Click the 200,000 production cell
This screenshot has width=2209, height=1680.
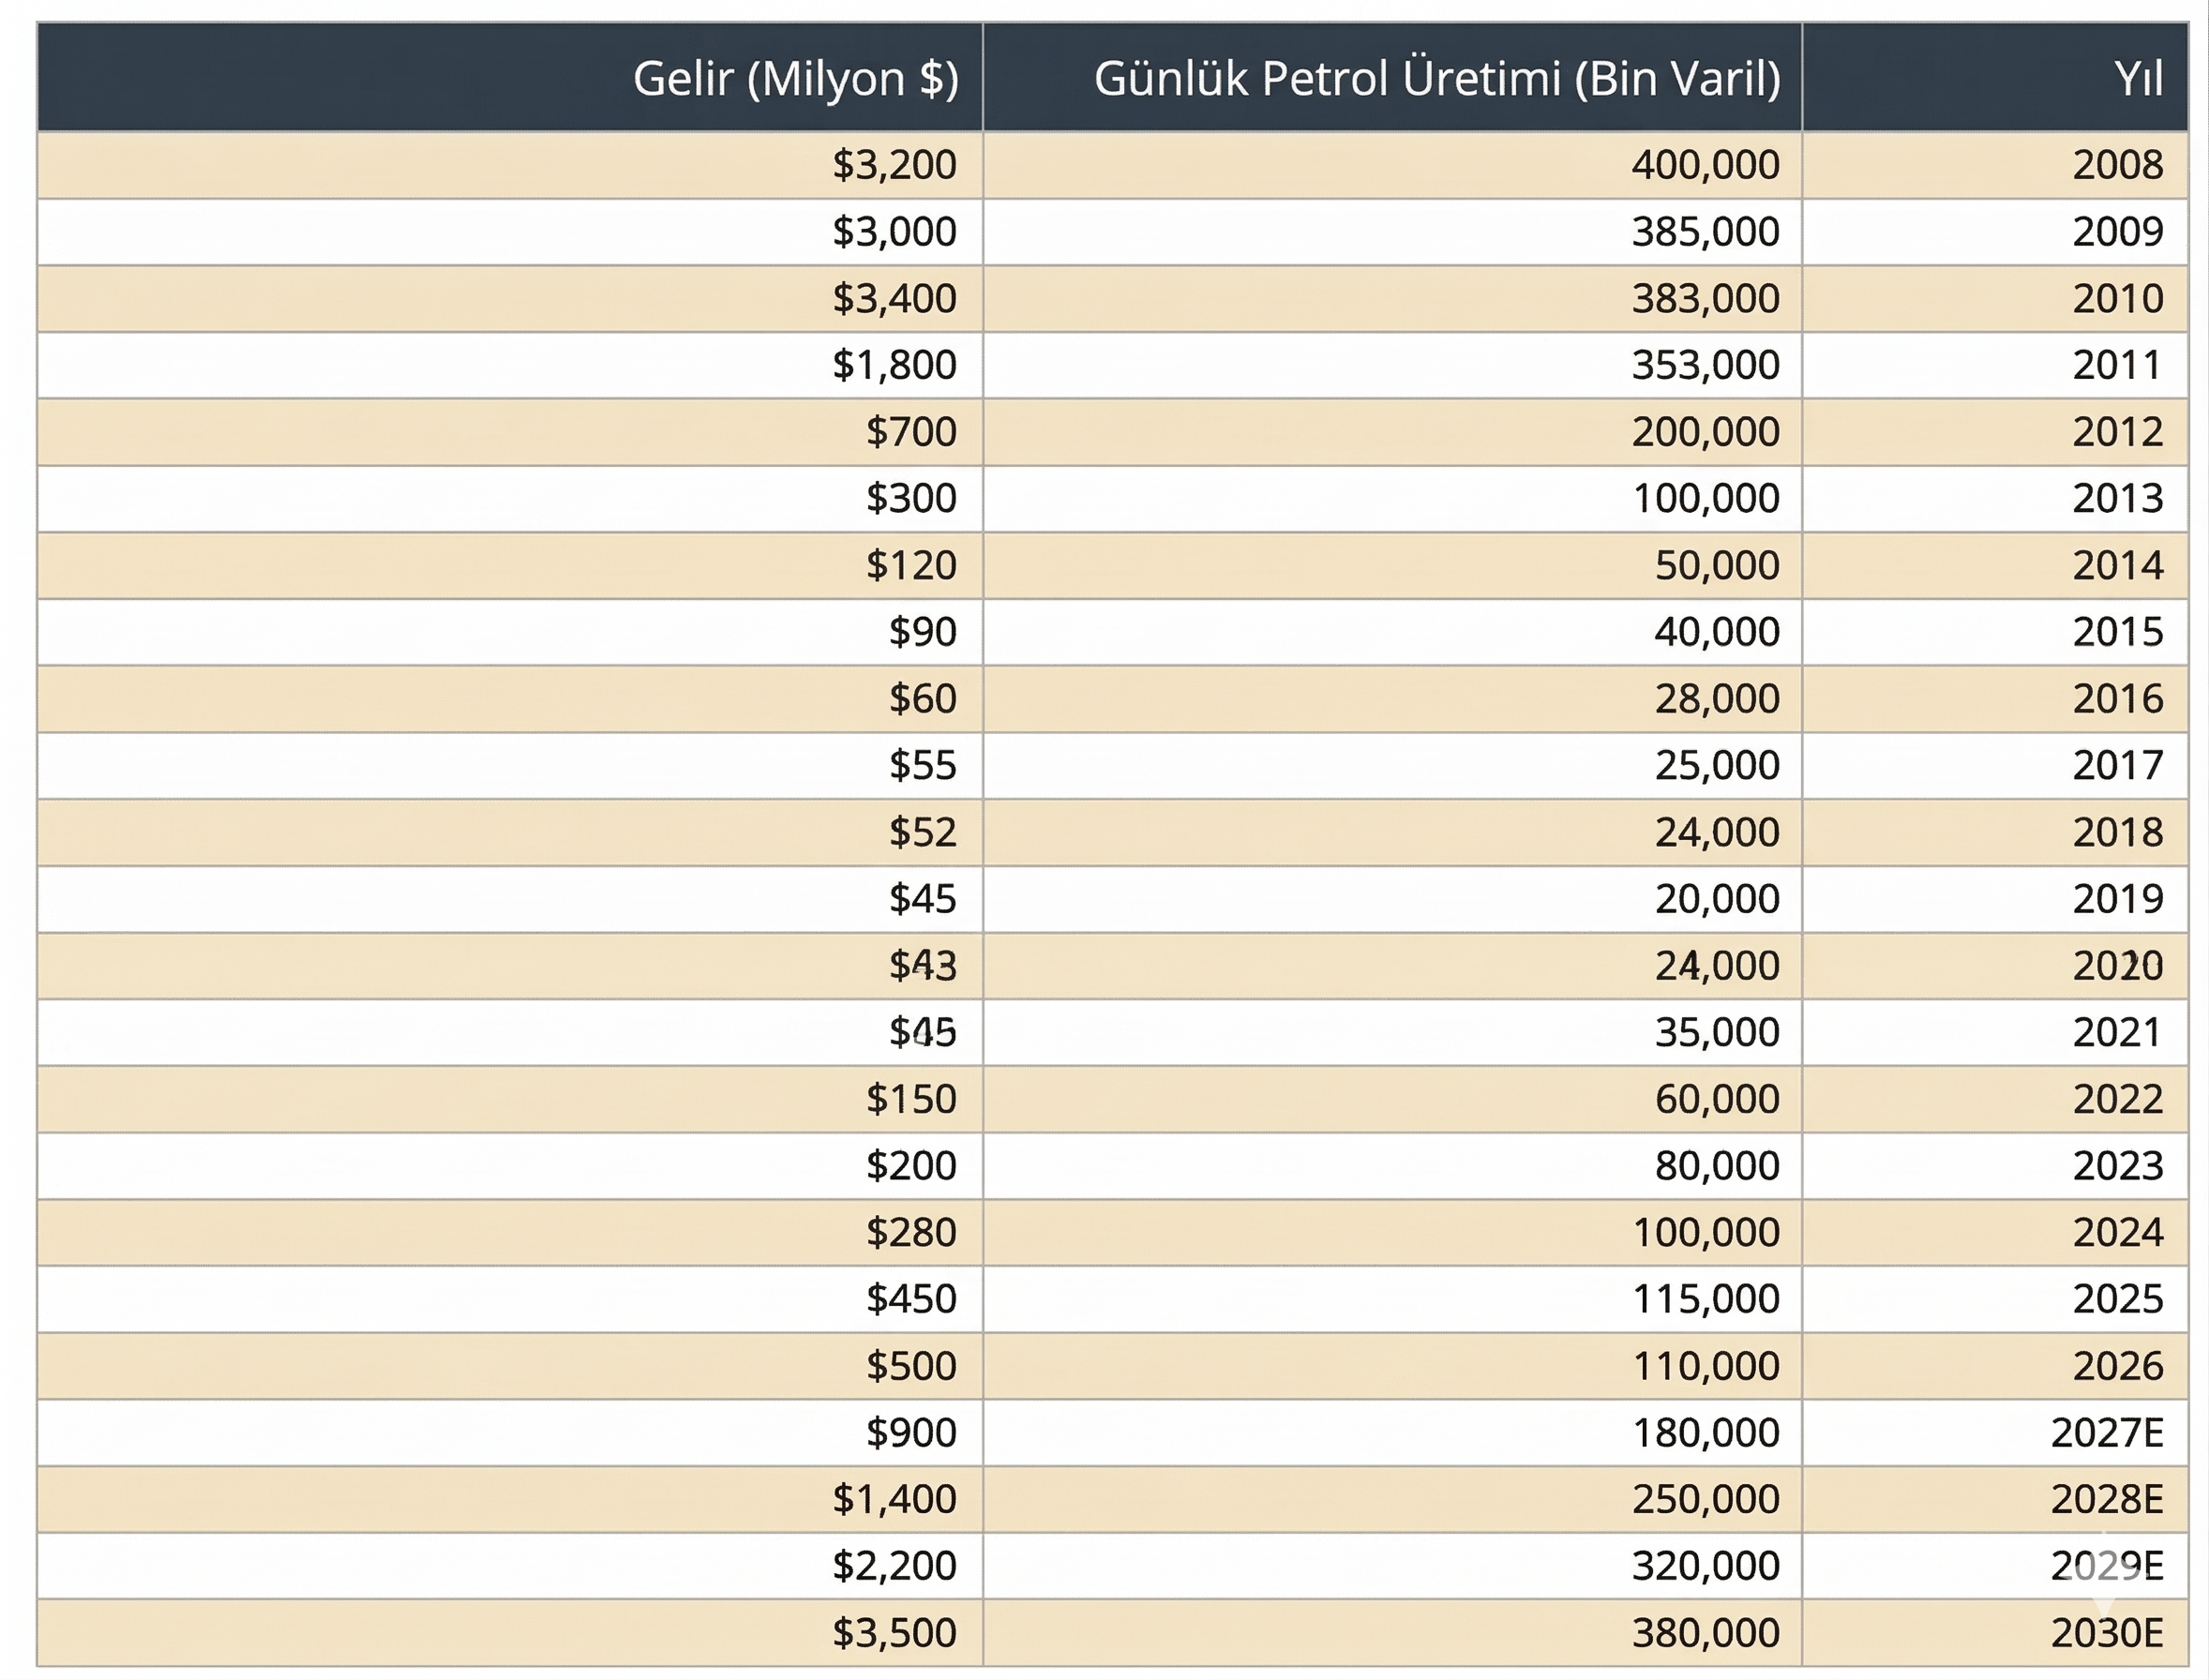(1705, 431)
